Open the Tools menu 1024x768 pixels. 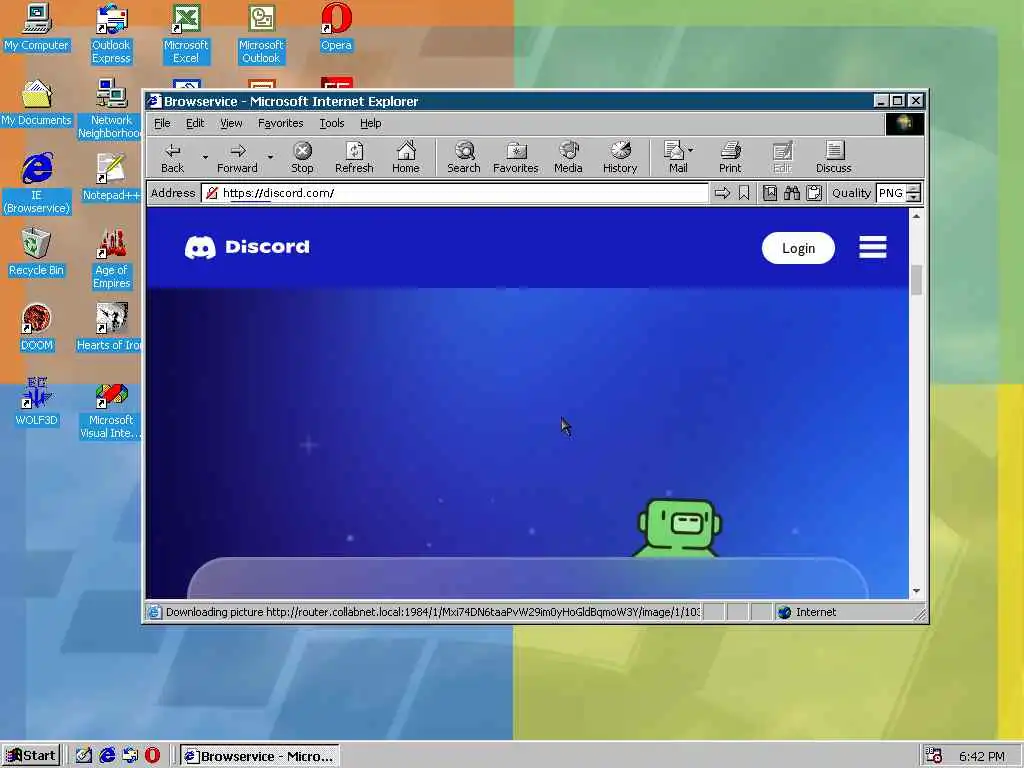[x=332, y=123]
